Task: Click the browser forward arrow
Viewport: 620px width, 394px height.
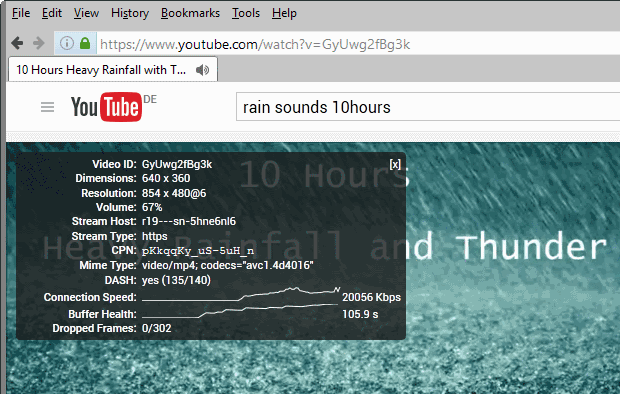Action: pyautogui.click(x=39, y=43)
